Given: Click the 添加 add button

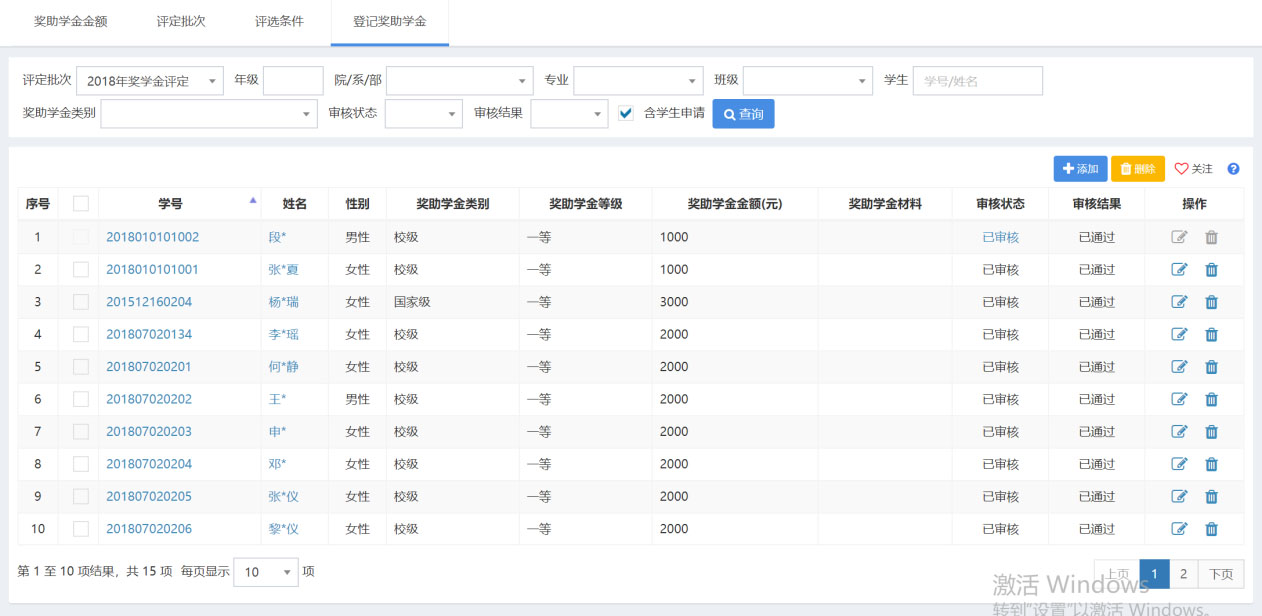Looking at the screenshot, I should (1080, 169).
